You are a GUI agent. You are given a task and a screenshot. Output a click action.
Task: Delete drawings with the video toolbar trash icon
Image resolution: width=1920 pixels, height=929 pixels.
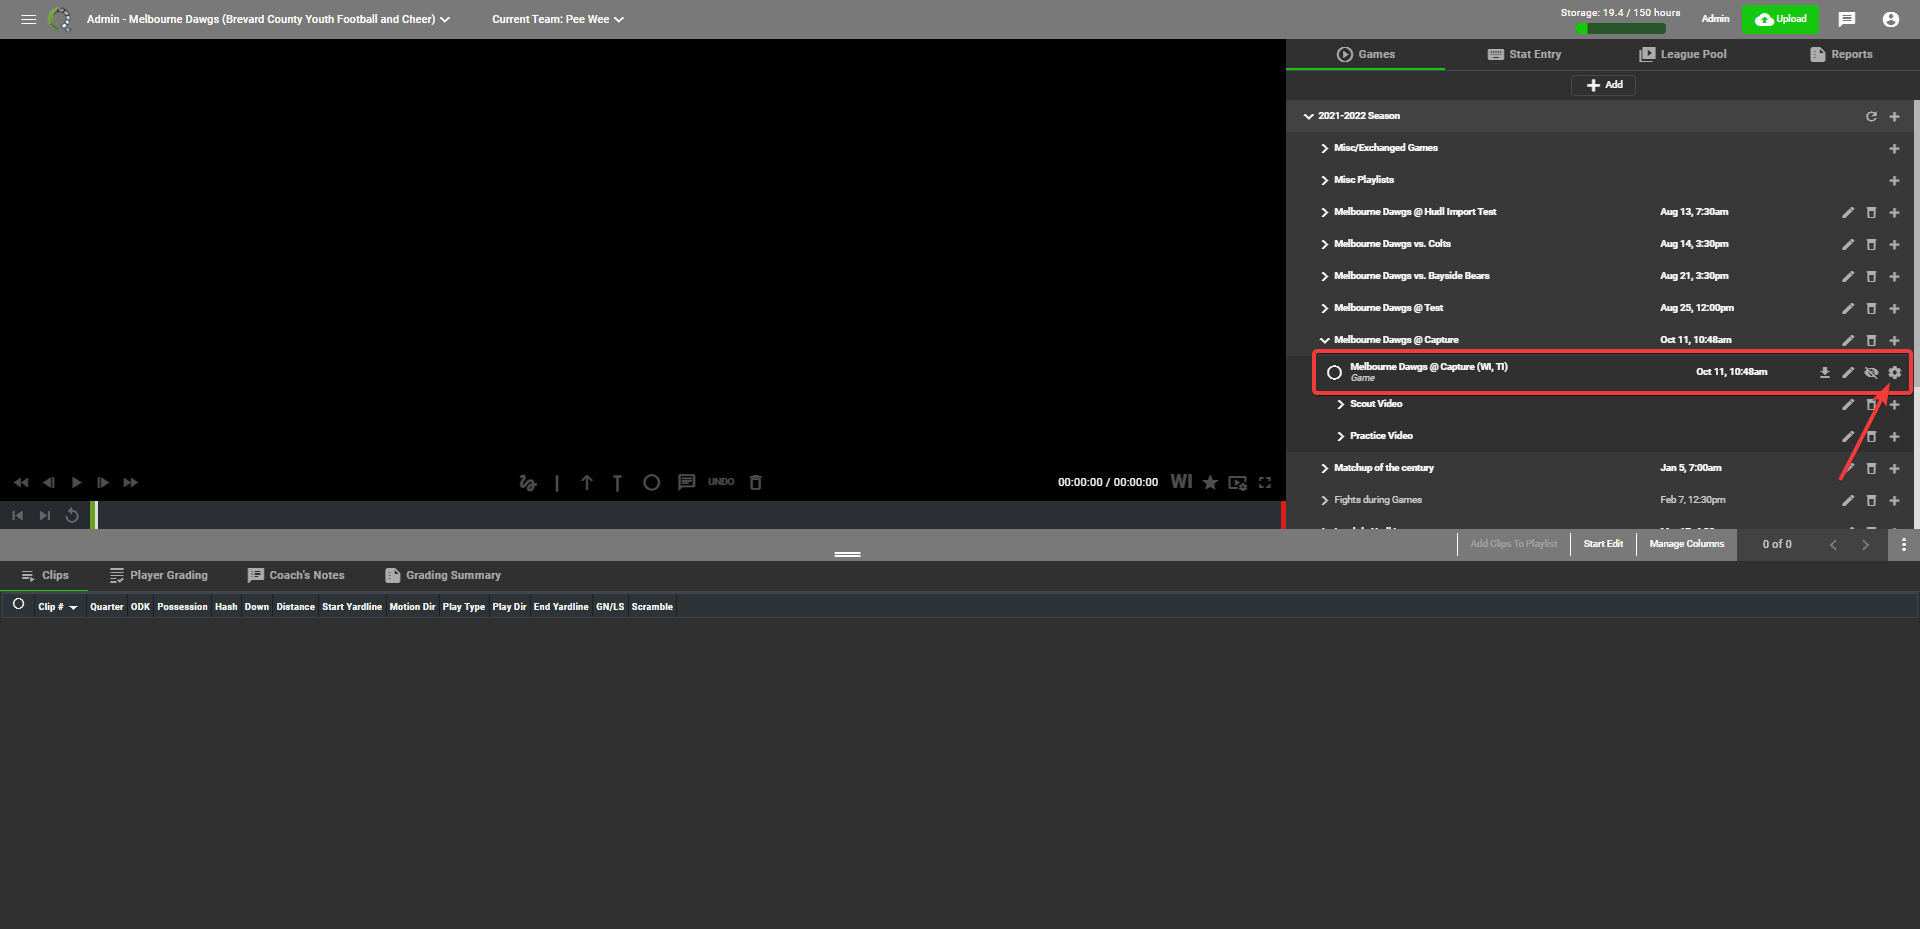click(x=756, y=482)
